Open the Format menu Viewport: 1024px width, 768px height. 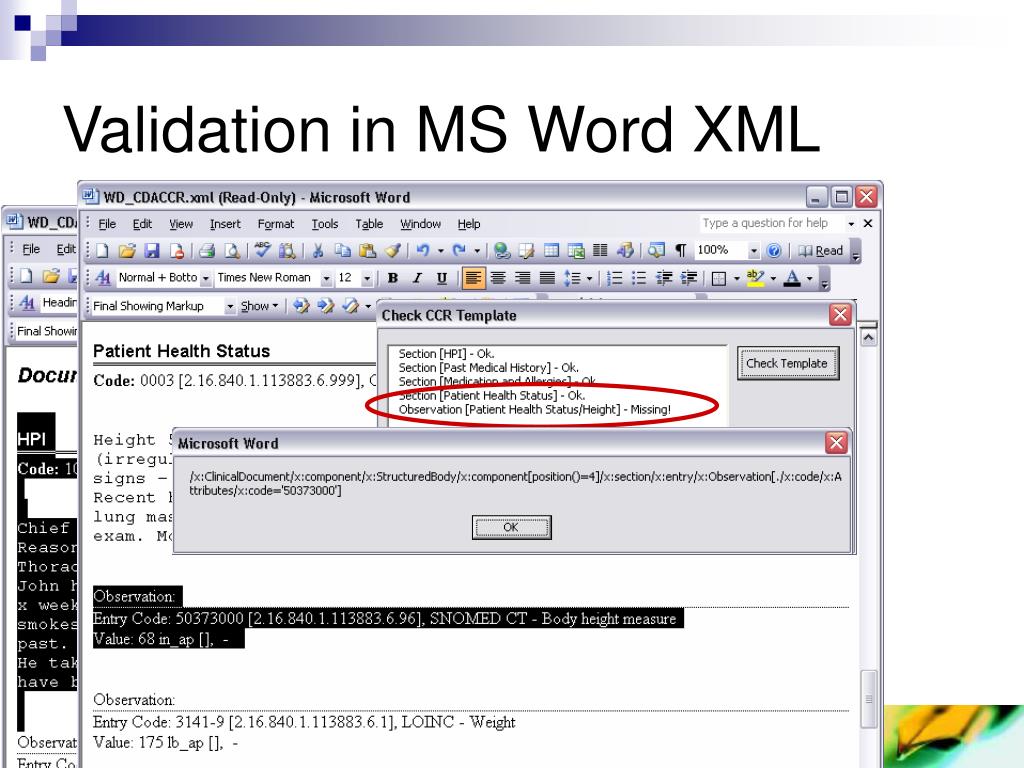[x=276, y=224]
